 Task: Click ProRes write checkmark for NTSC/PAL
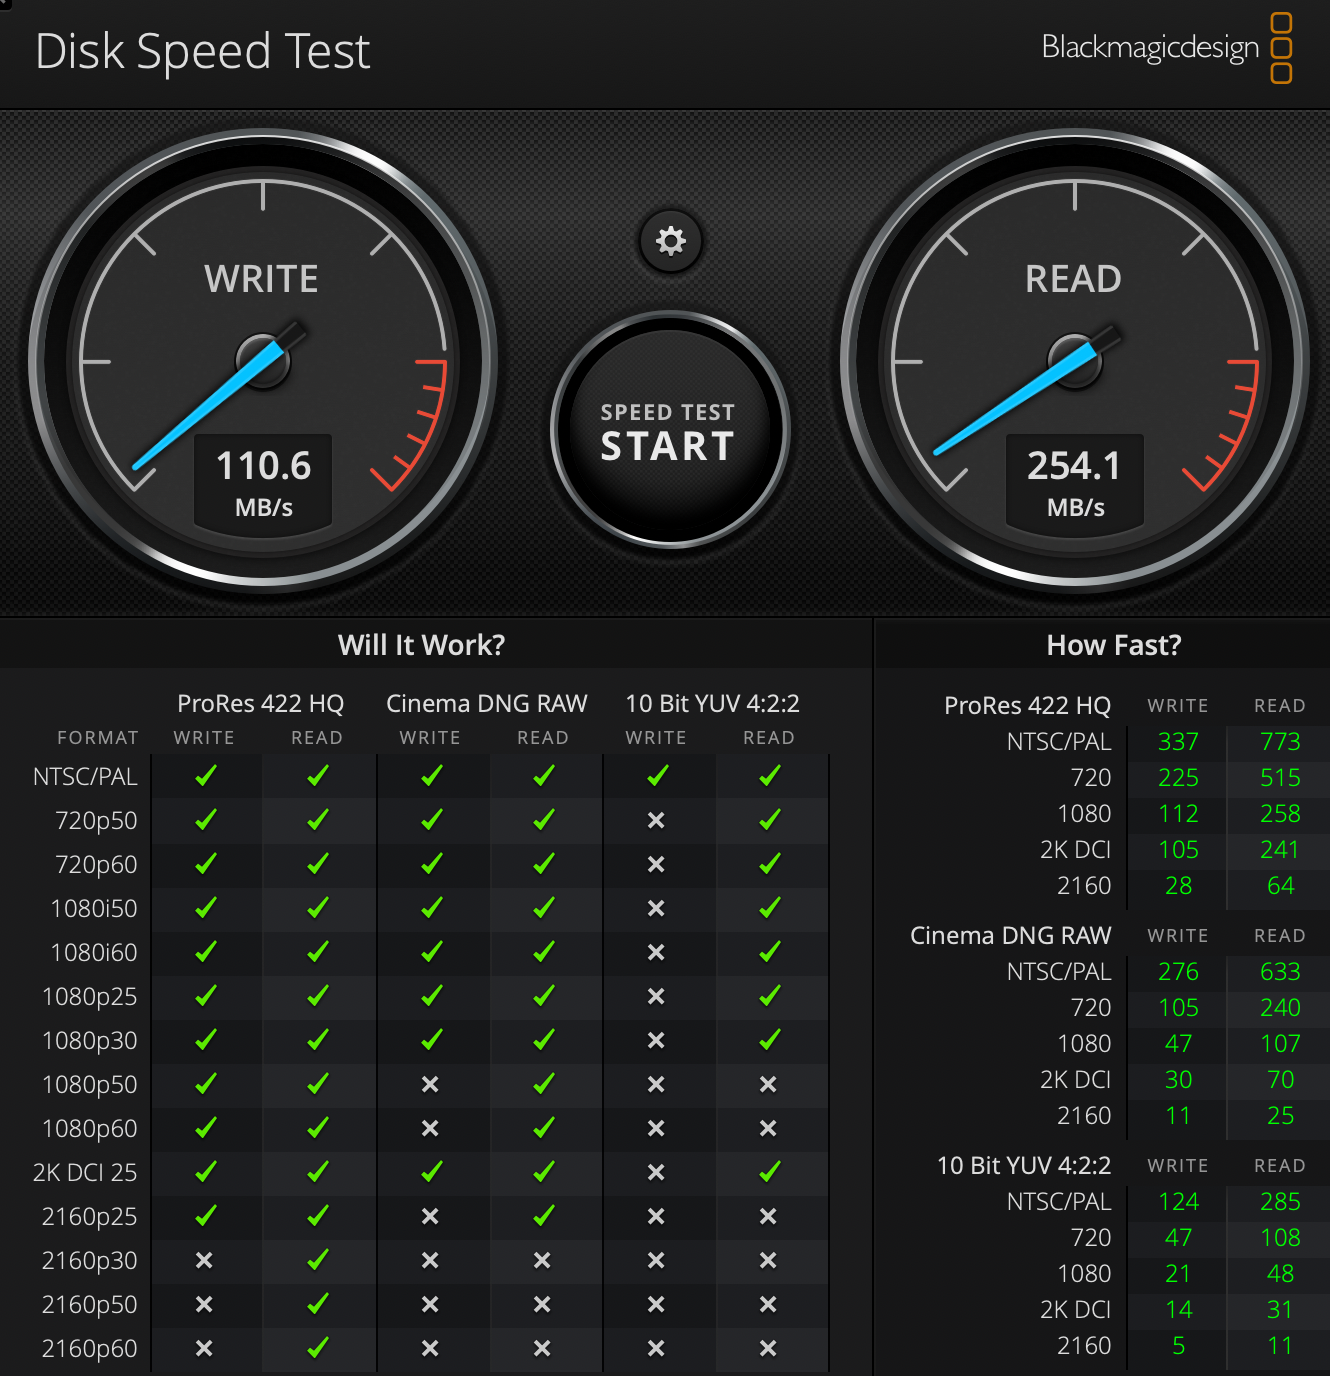click(x=205, y=776)
